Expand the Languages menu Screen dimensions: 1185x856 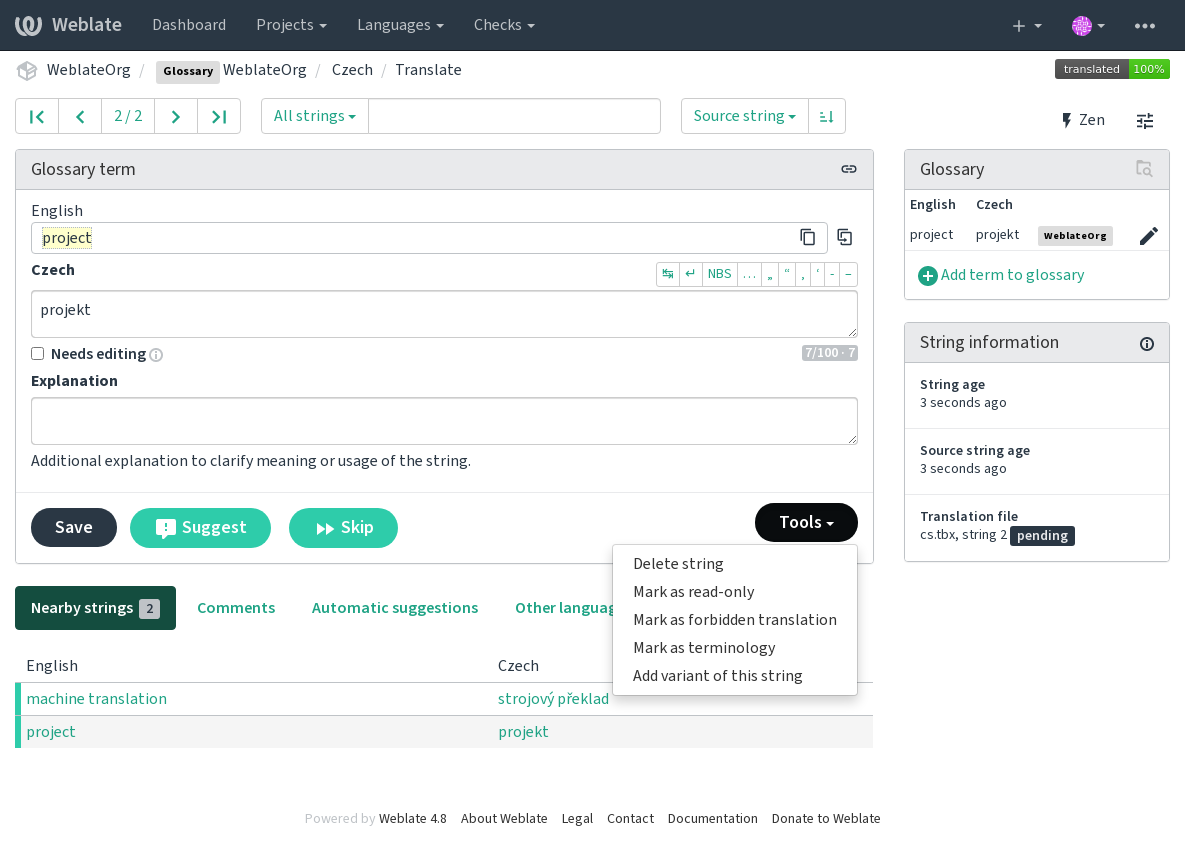click(400, 25)
